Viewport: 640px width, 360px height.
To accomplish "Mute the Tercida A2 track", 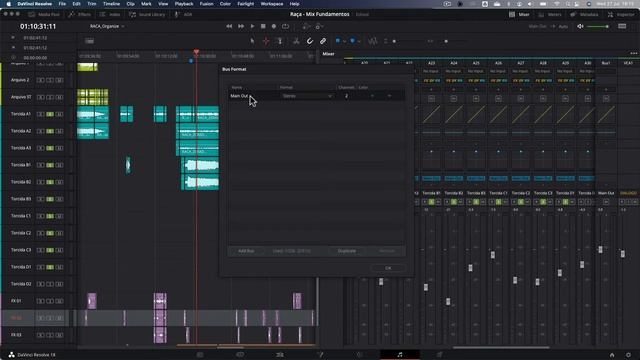I will [59, 131].
